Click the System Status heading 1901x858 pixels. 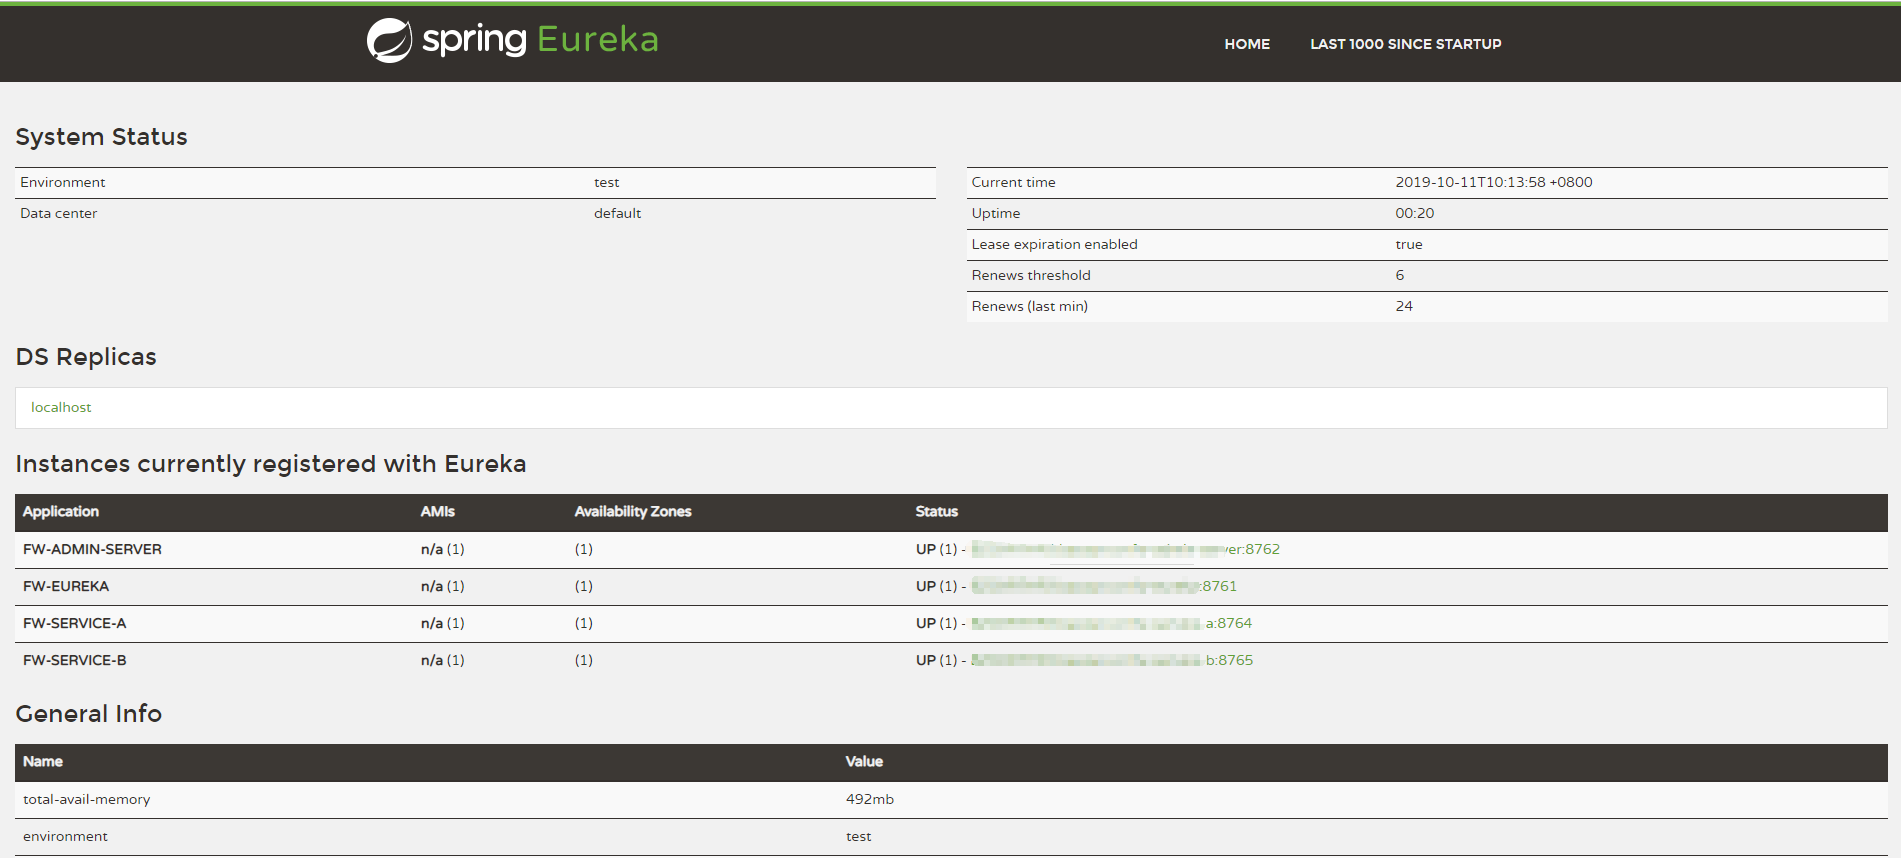click(x=101, y=137)
